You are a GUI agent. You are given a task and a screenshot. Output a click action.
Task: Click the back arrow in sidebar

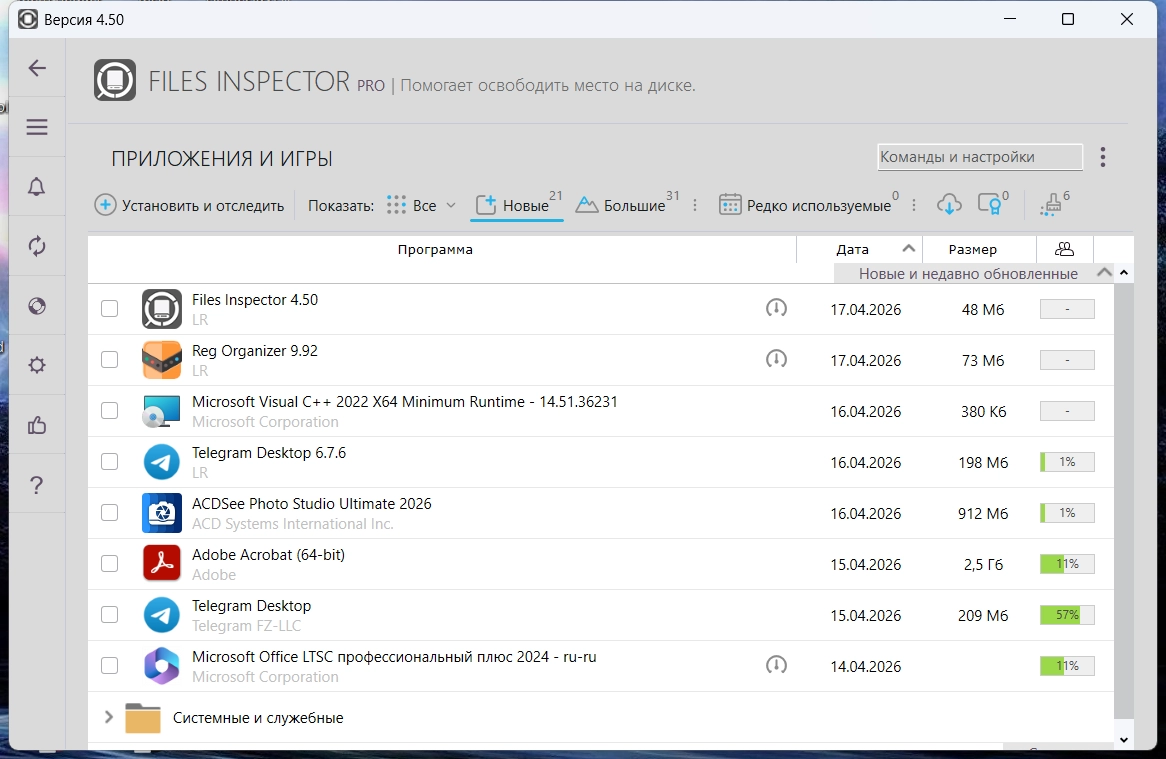[36, 68]
